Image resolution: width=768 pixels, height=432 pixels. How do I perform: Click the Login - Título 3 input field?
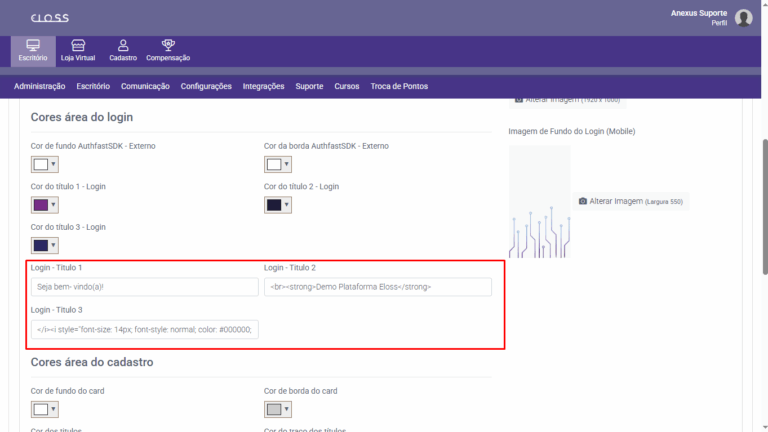coord(145,329)
